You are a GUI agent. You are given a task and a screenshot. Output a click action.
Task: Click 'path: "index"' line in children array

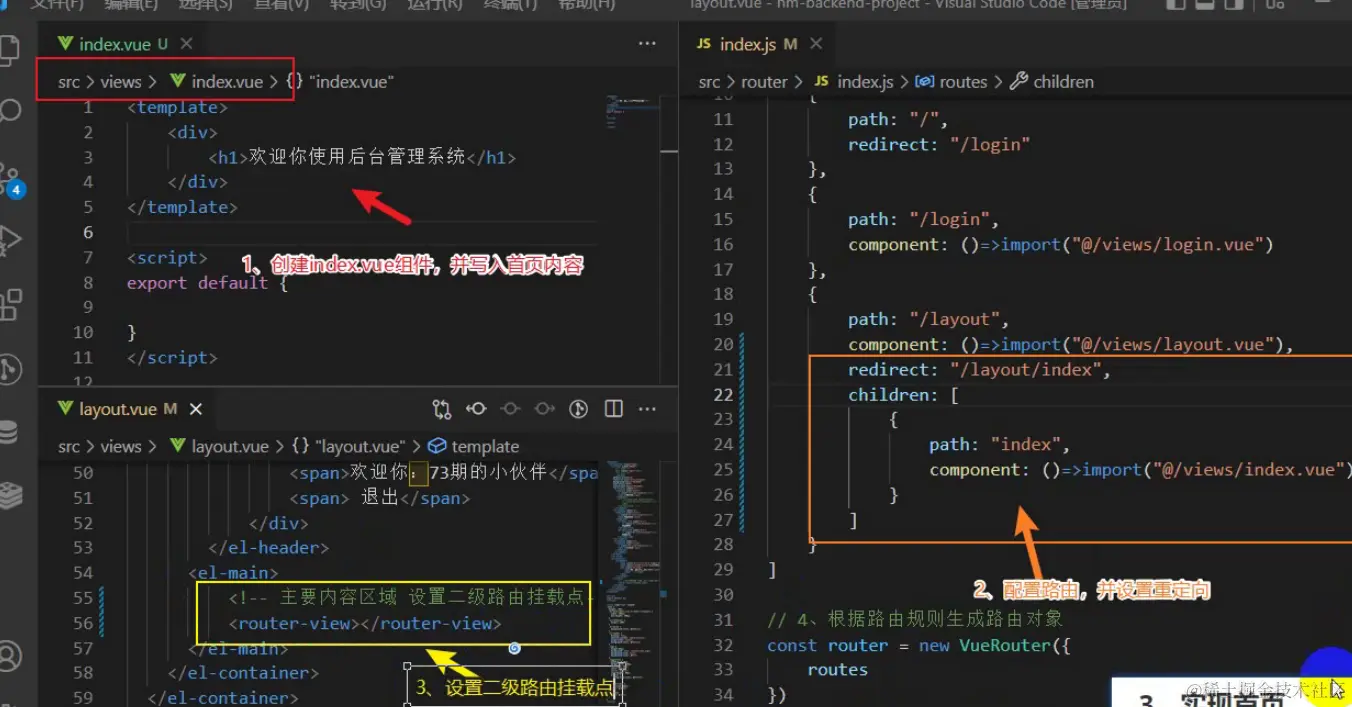pos(1000,445)
